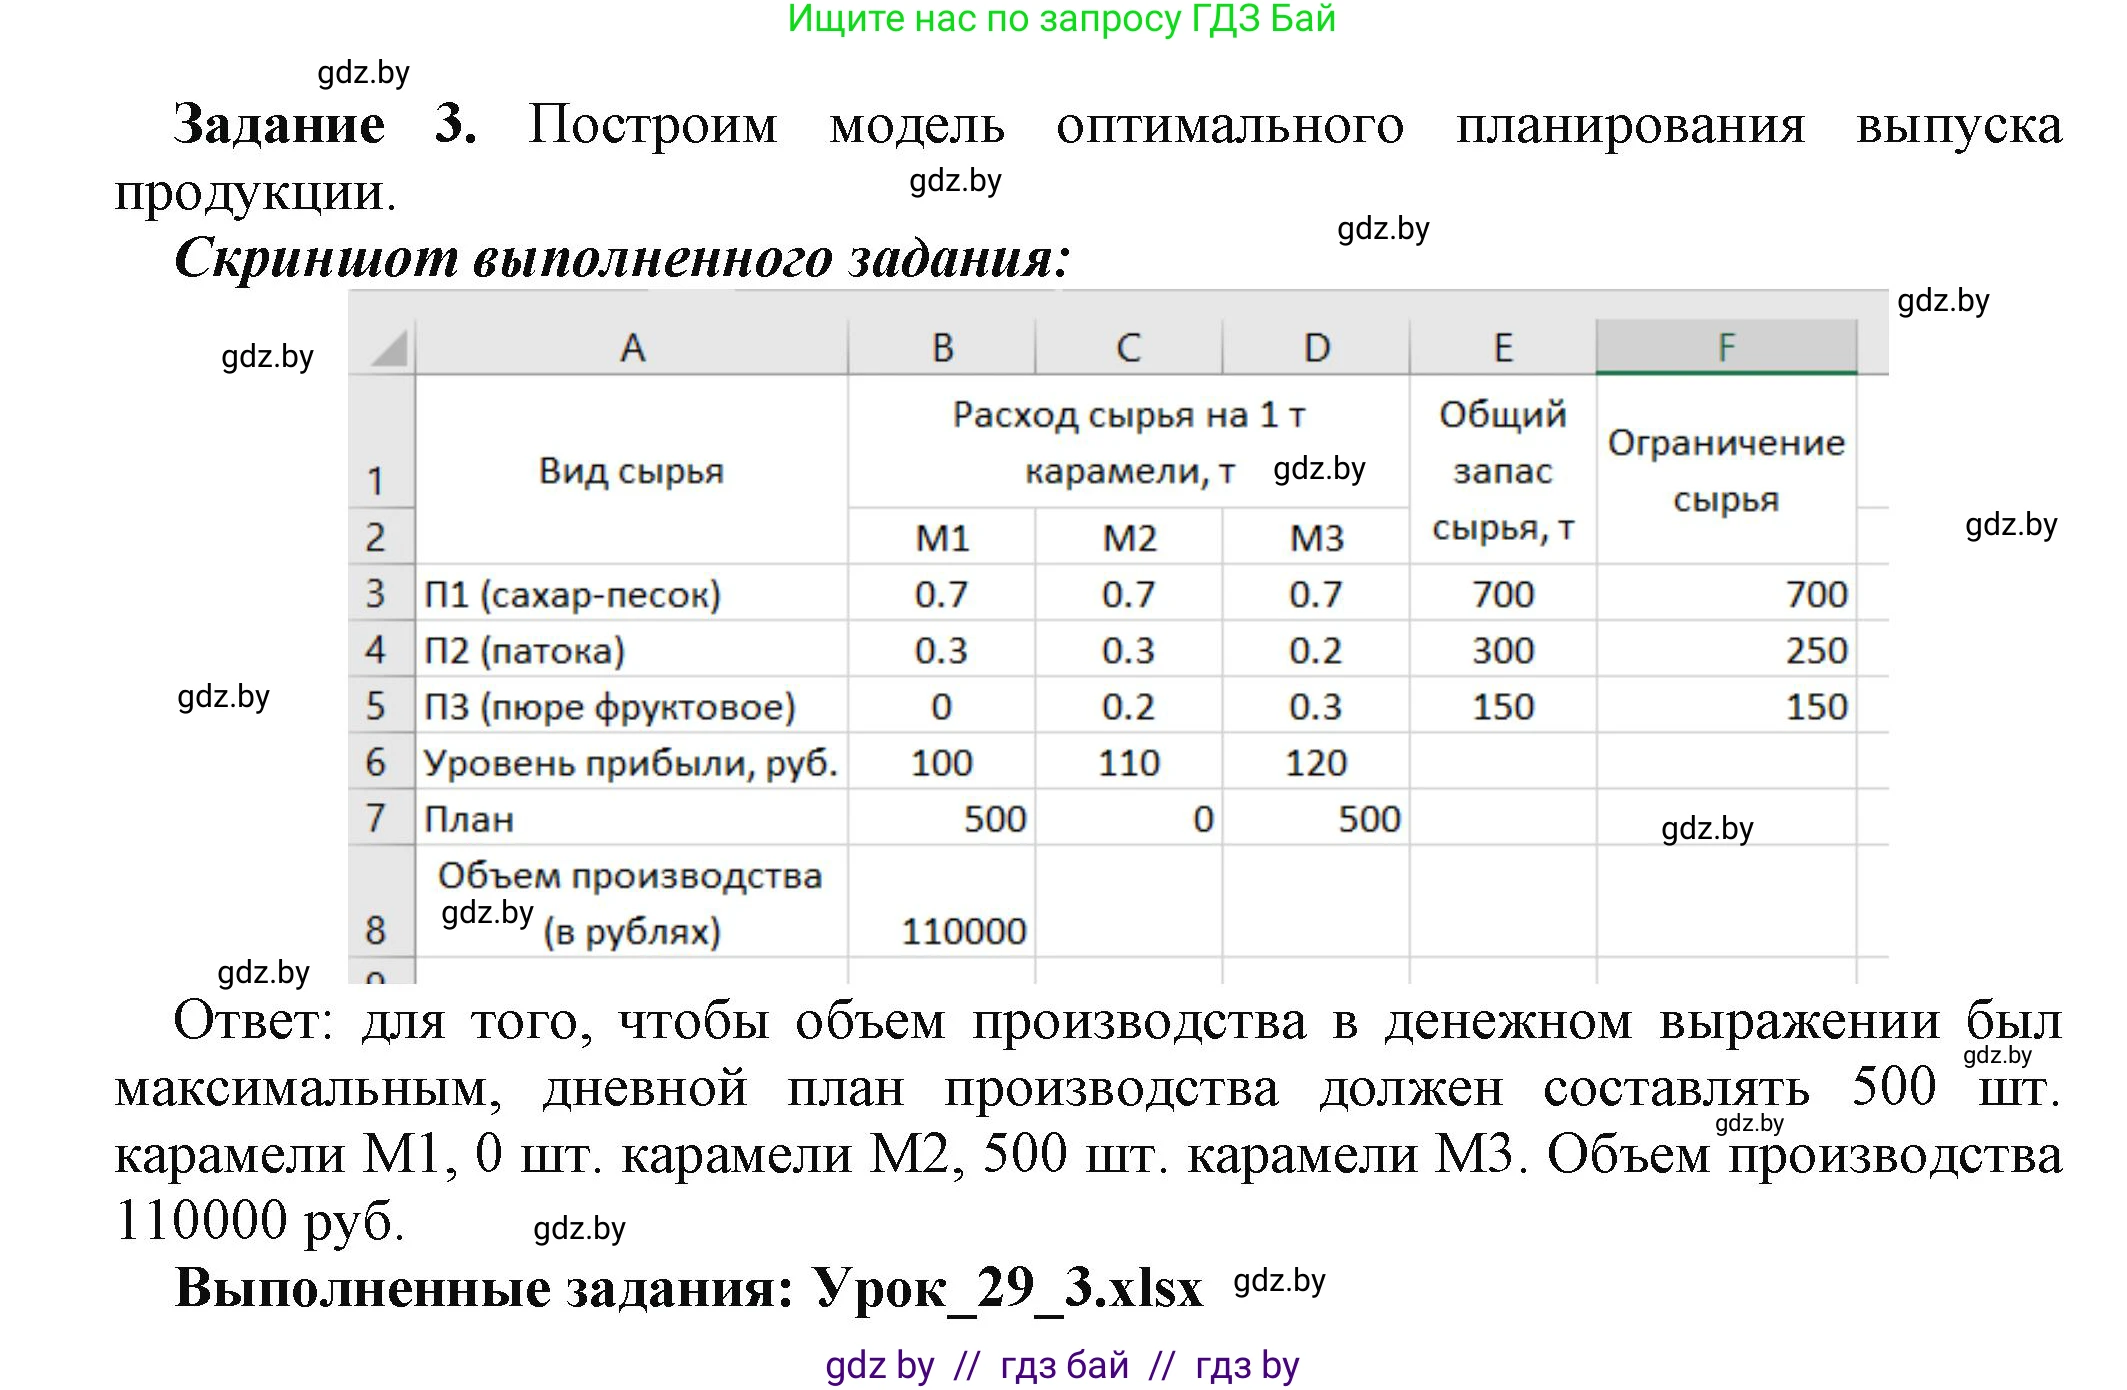Click the 'Ищите нас по запросу ГДЗ Бай' banner

pyautogui.click(x=1062, y=19)
